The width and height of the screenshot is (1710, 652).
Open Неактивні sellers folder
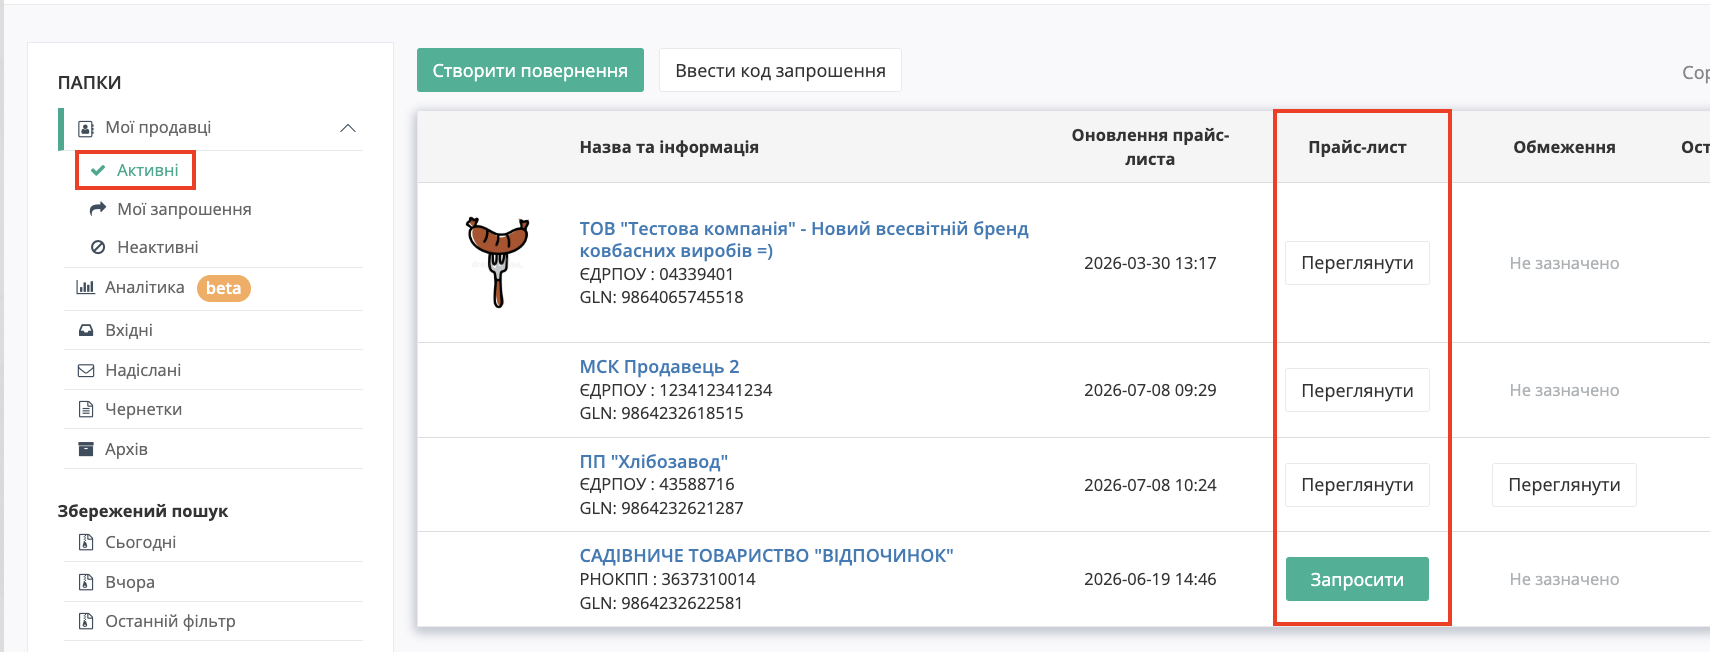[x=157, y=247]
